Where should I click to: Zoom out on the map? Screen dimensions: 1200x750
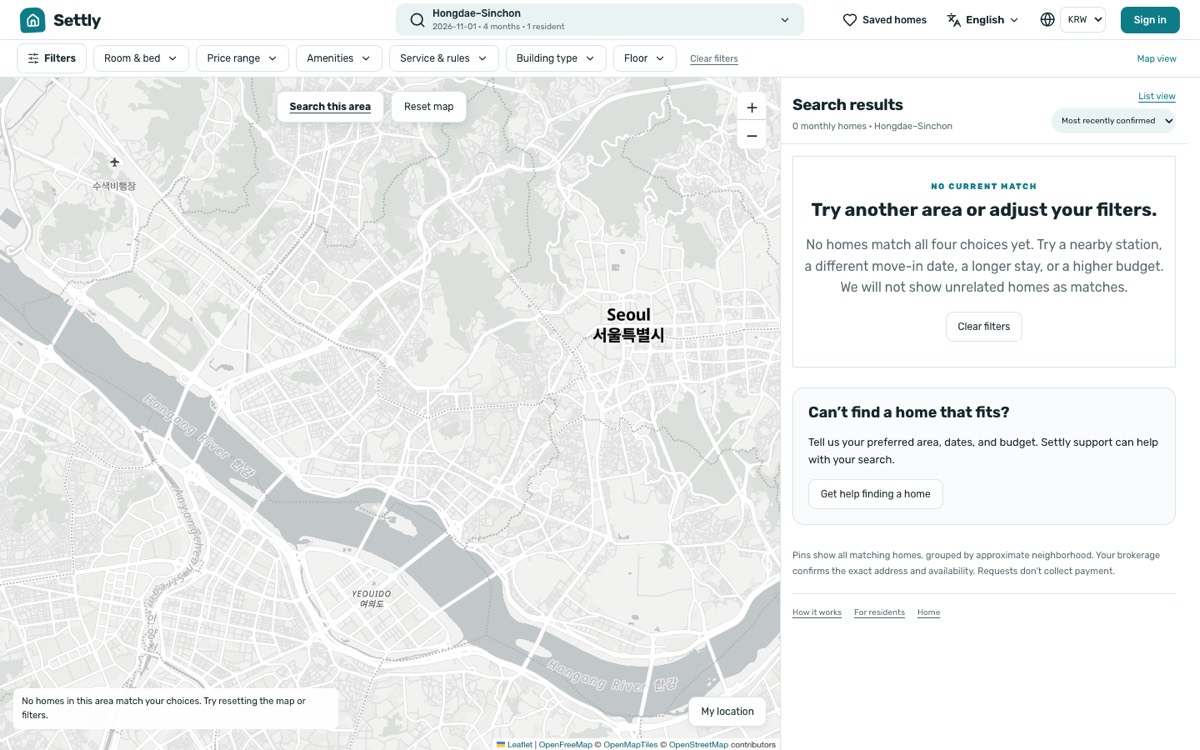click(752, 136)
